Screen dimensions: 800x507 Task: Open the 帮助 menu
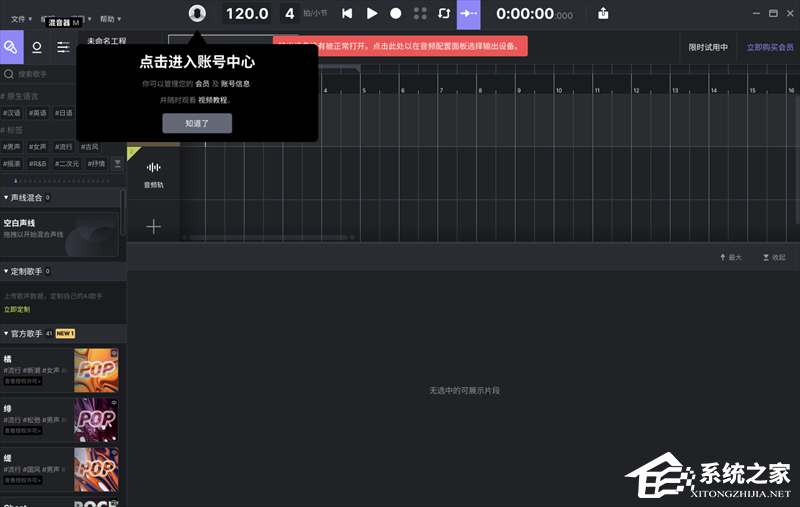point(109,19)
